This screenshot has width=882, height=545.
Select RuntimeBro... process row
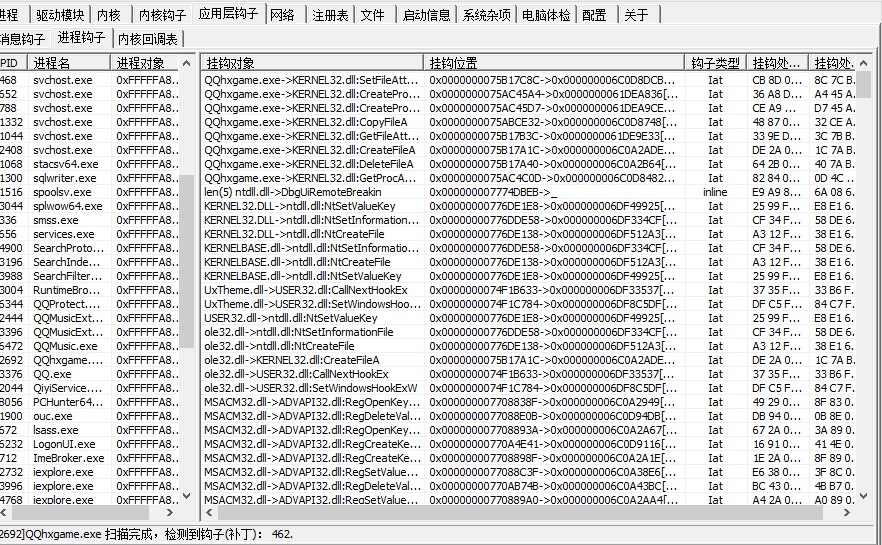(x=89, y=290)
